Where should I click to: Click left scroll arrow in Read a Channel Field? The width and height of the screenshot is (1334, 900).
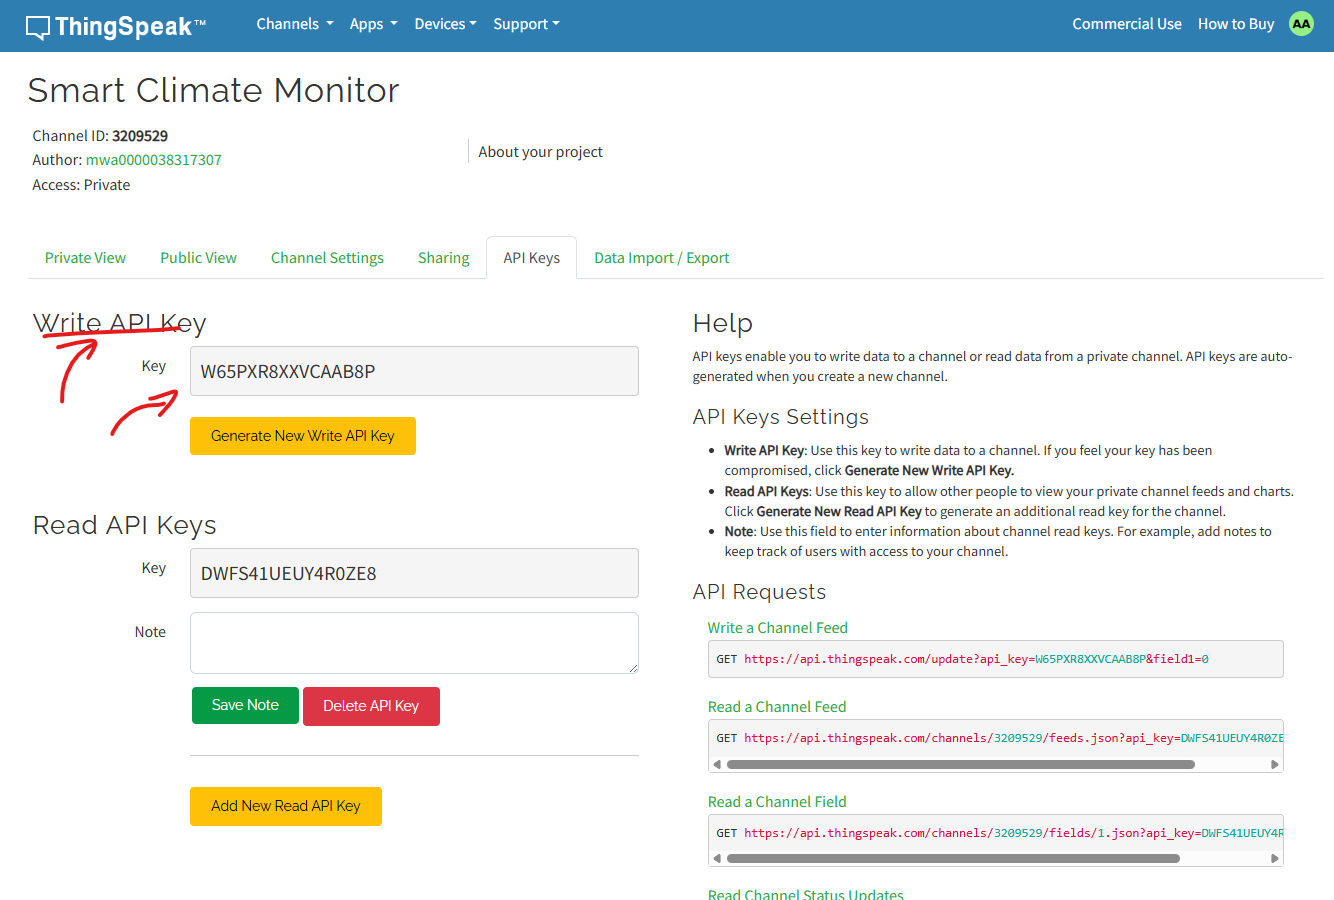click(716, 858)
